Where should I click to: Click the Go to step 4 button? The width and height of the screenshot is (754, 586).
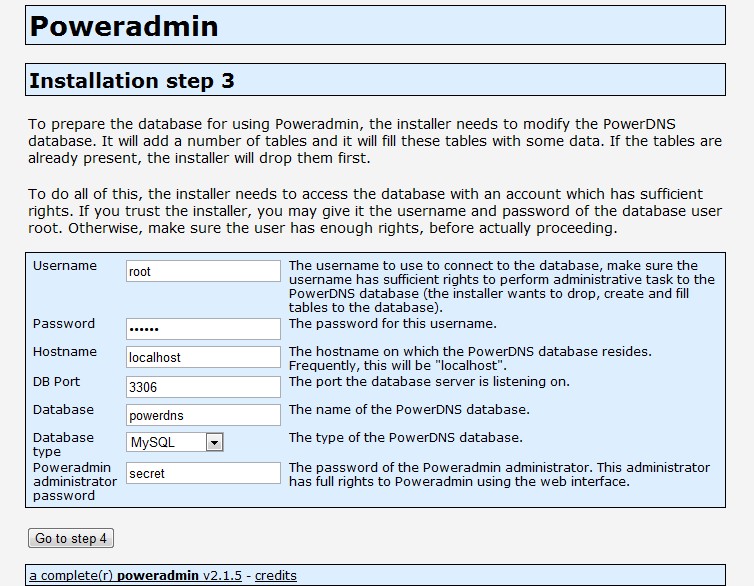click(x=71, y=538)
